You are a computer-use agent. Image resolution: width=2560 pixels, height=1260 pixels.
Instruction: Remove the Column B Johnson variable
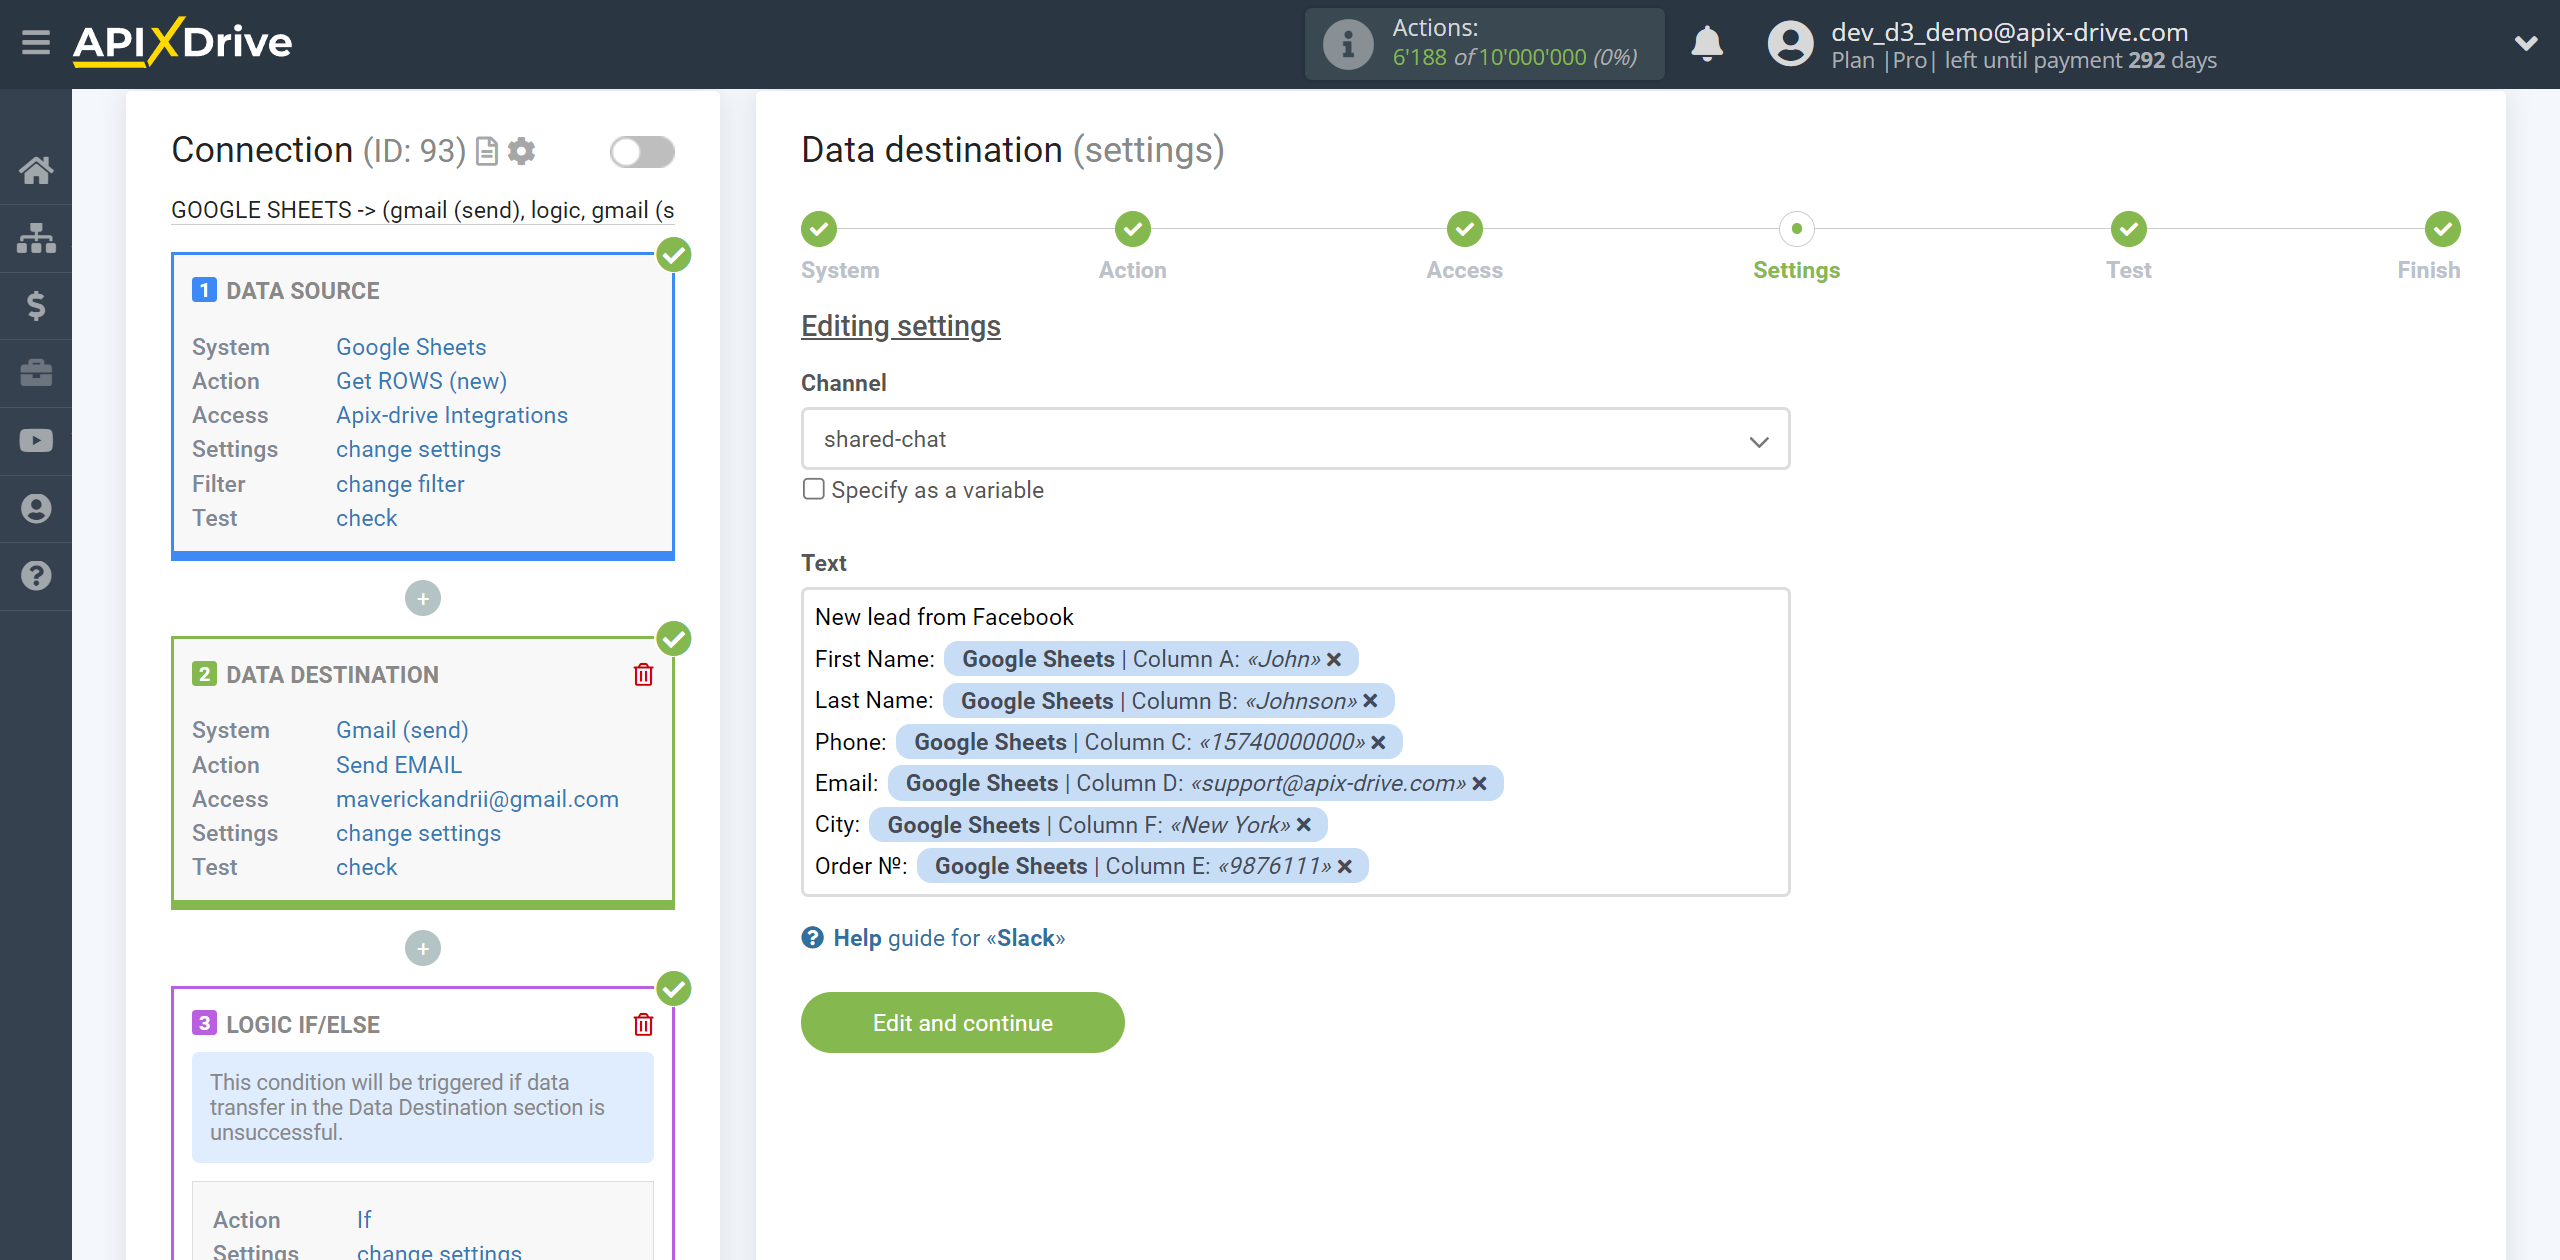coord(1371,701)
